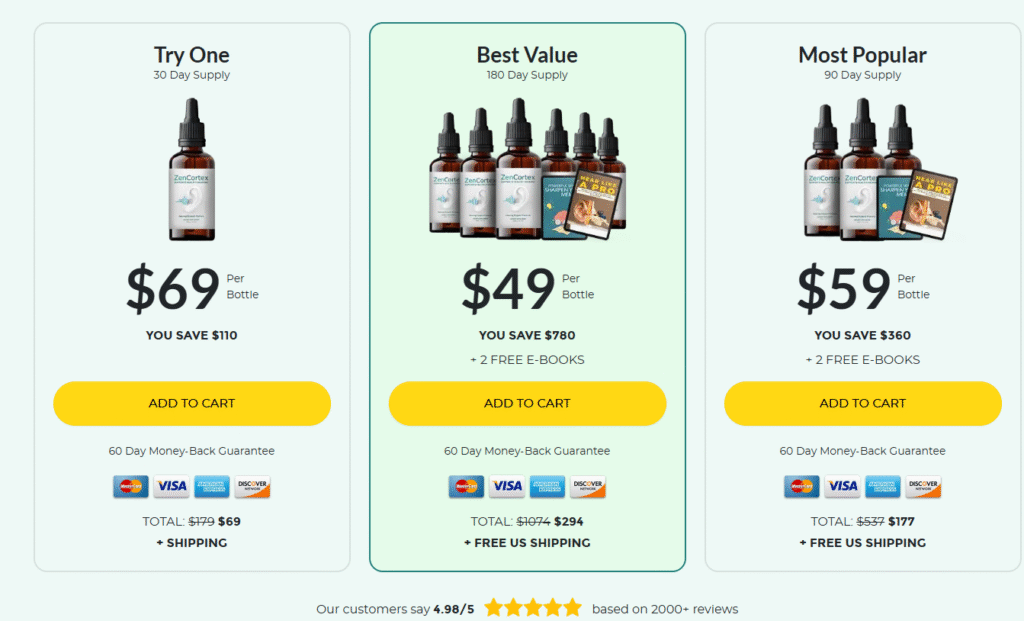The height and width of the screenshot is (621, 1024).
Task: Click the five star rating
Action: [x=533, y=608]
